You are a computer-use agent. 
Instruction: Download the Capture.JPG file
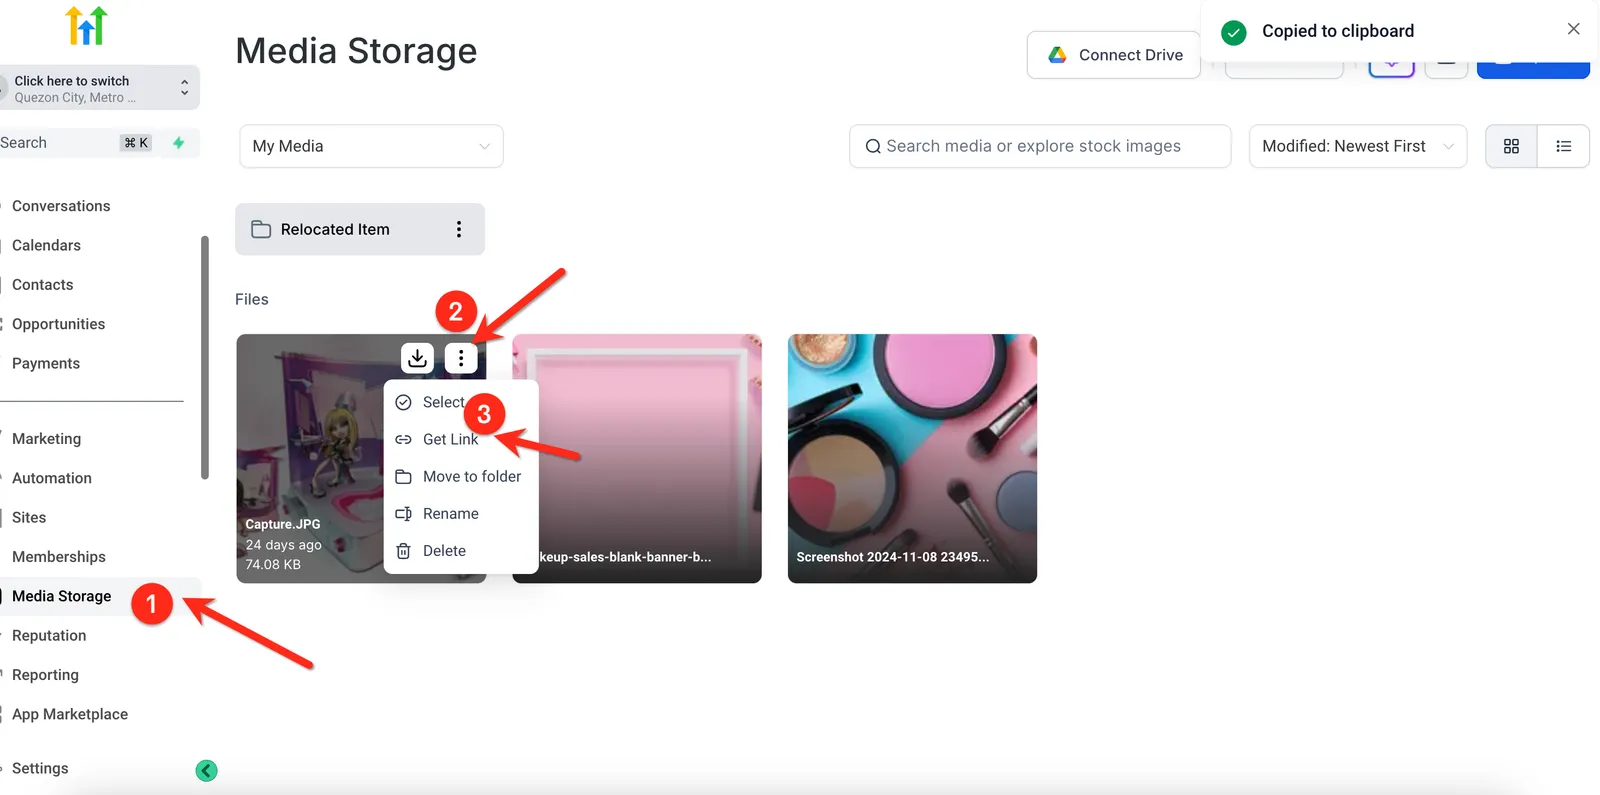coord(418,358)
